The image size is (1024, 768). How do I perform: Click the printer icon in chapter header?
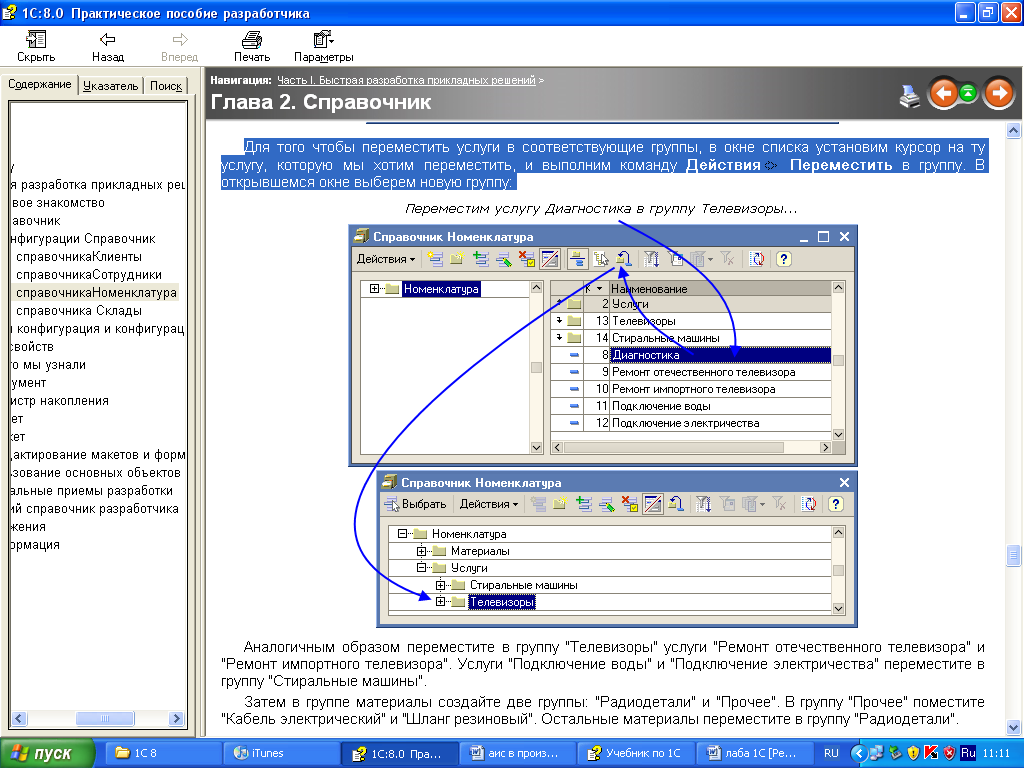point(909,95)
